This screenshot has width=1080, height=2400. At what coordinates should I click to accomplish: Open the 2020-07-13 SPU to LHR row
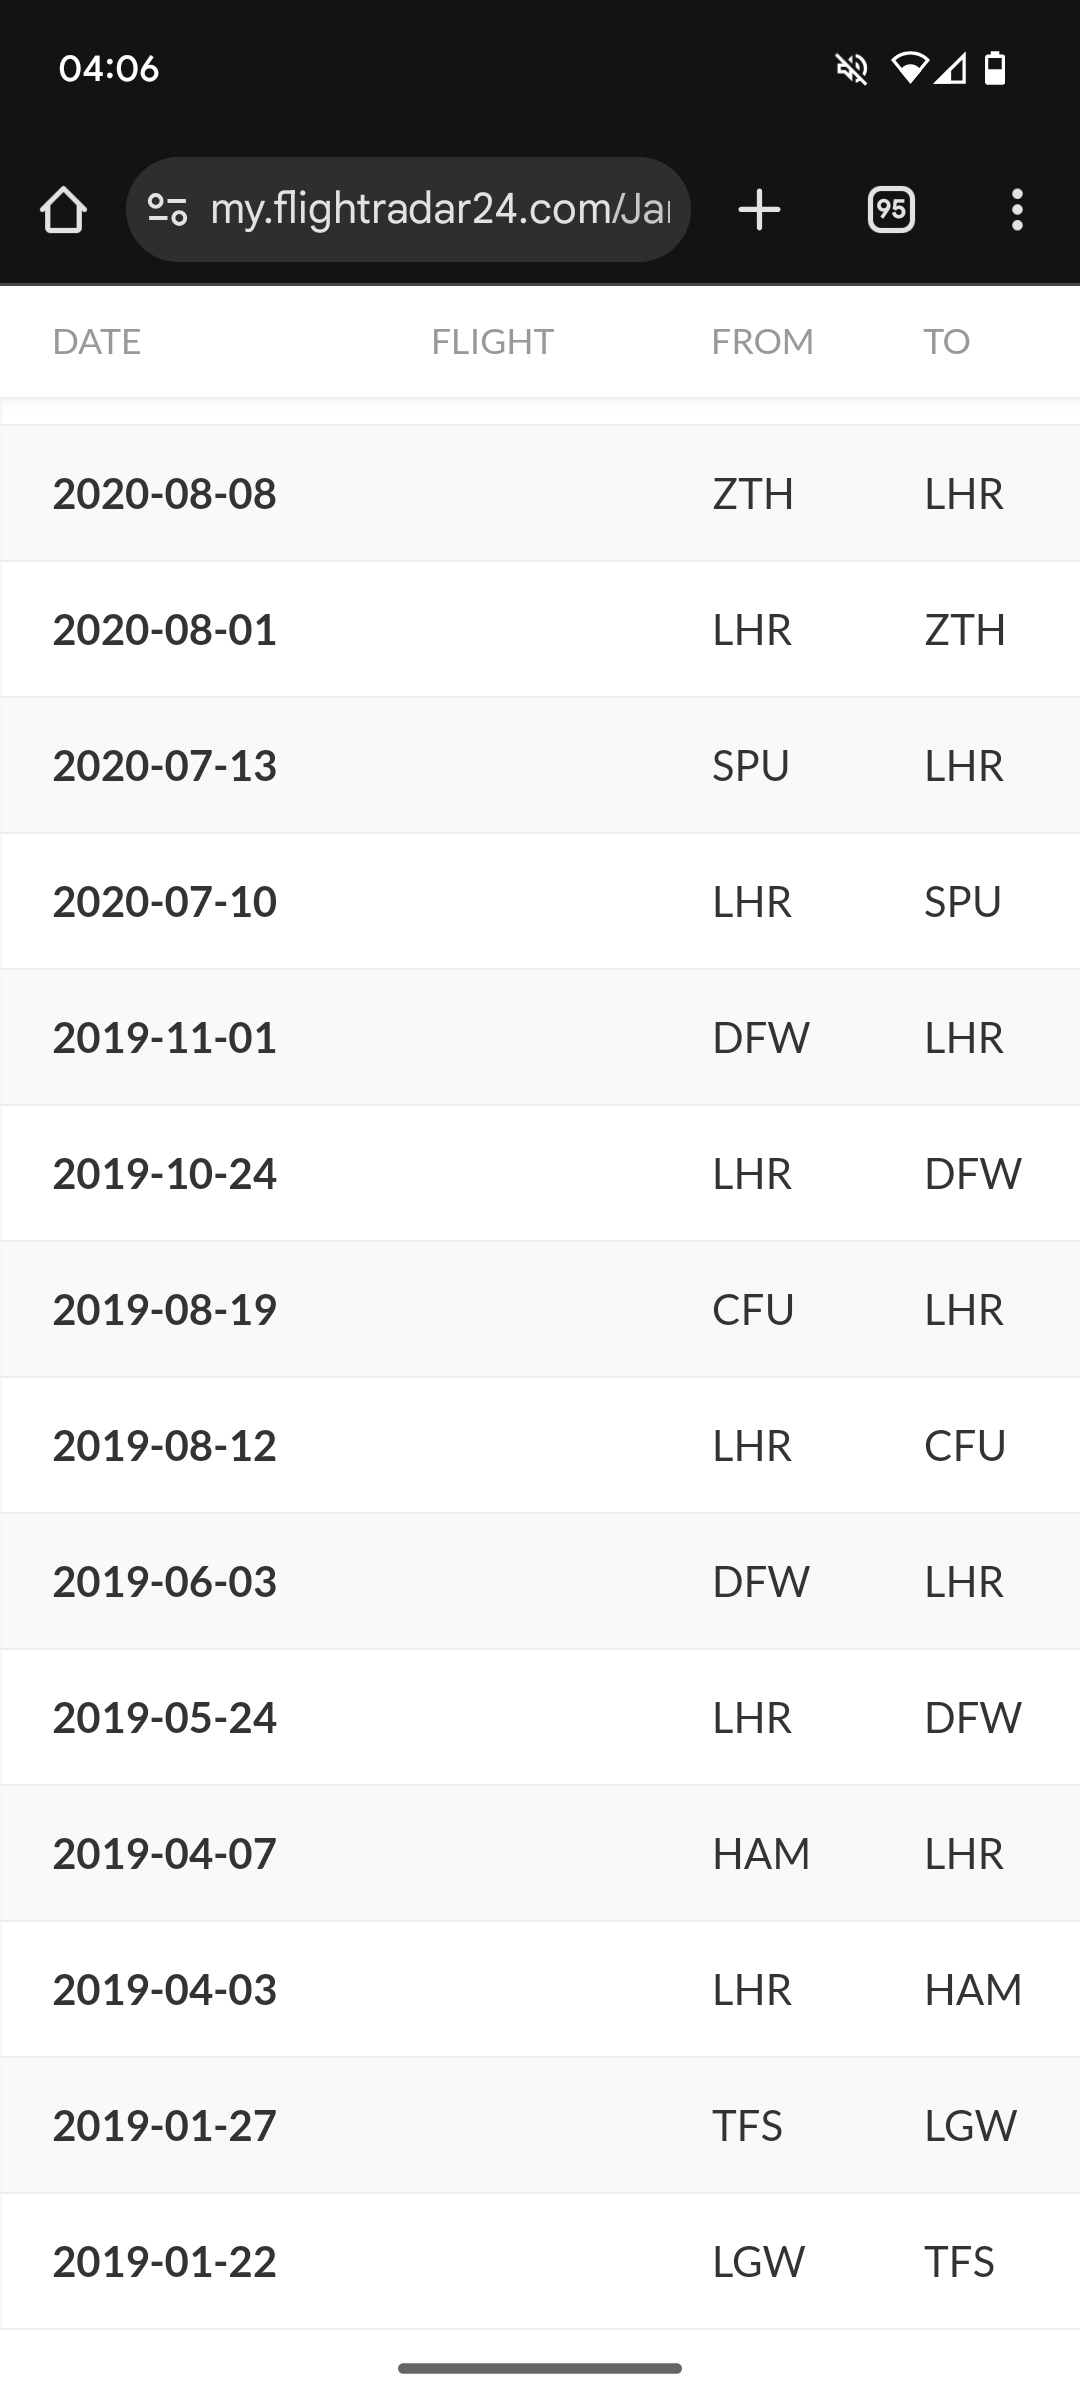(x=540, y=766)
